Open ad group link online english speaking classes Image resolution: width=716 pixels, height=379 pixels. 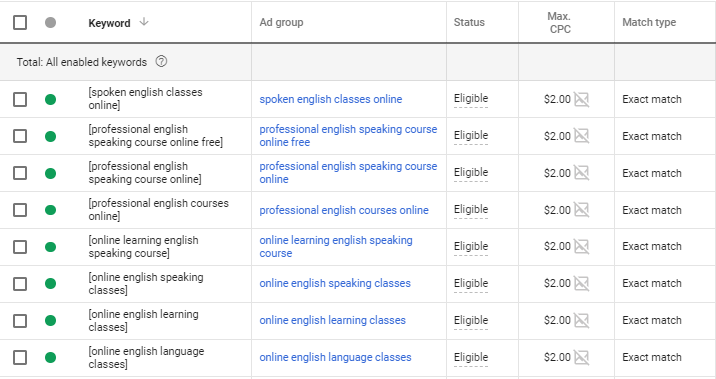(335, 283)
